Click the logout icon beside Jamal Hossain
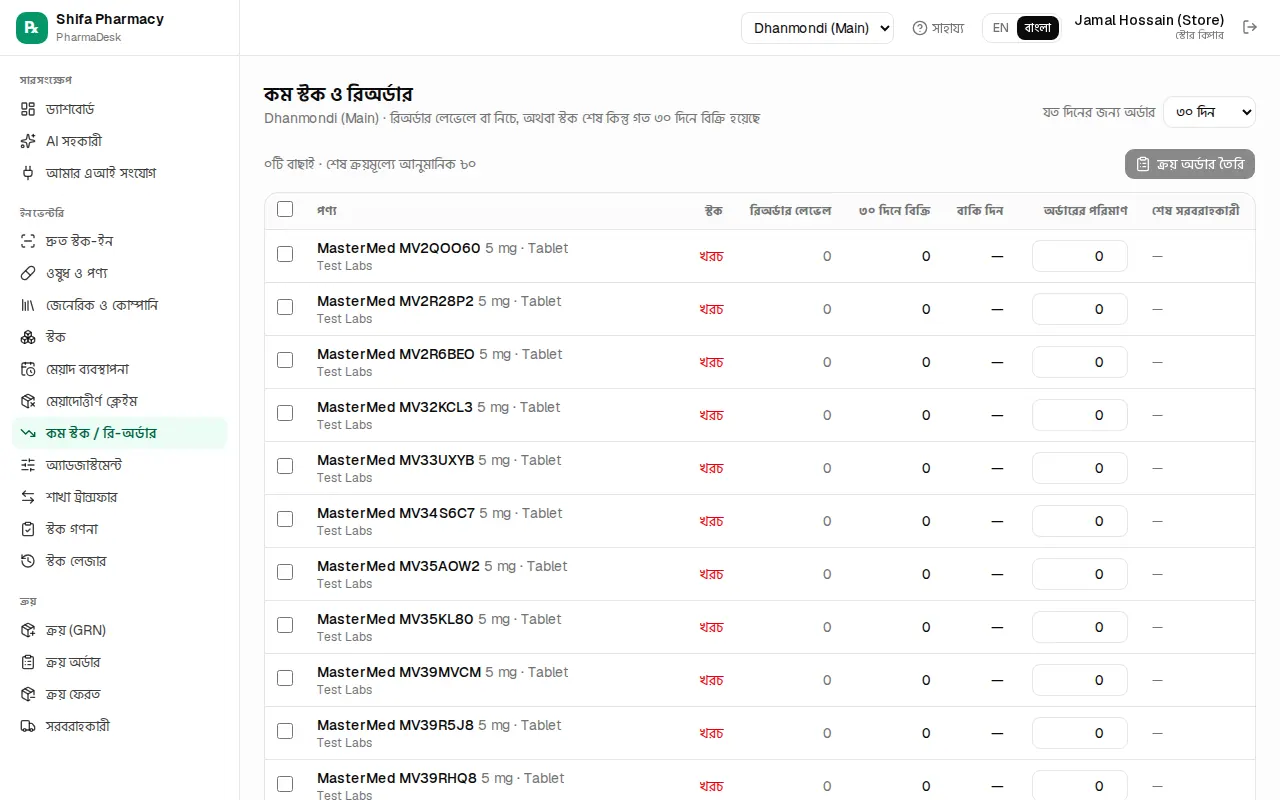Image resolution: width=1280 pixels, height=800 pixels. (x=1250, y=27)
